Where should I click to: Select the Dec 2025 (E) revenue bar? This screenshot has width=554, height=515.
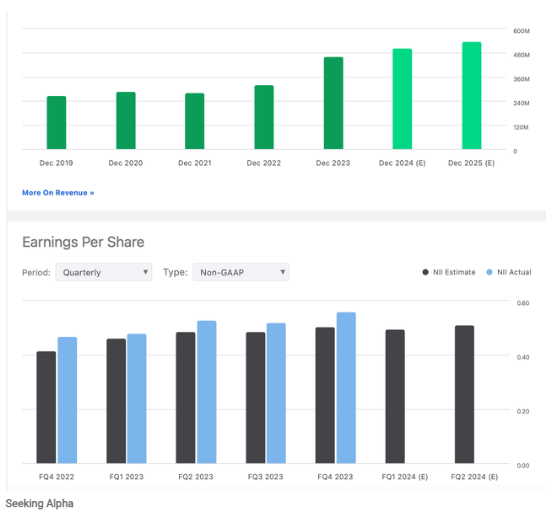coord(472,96)
